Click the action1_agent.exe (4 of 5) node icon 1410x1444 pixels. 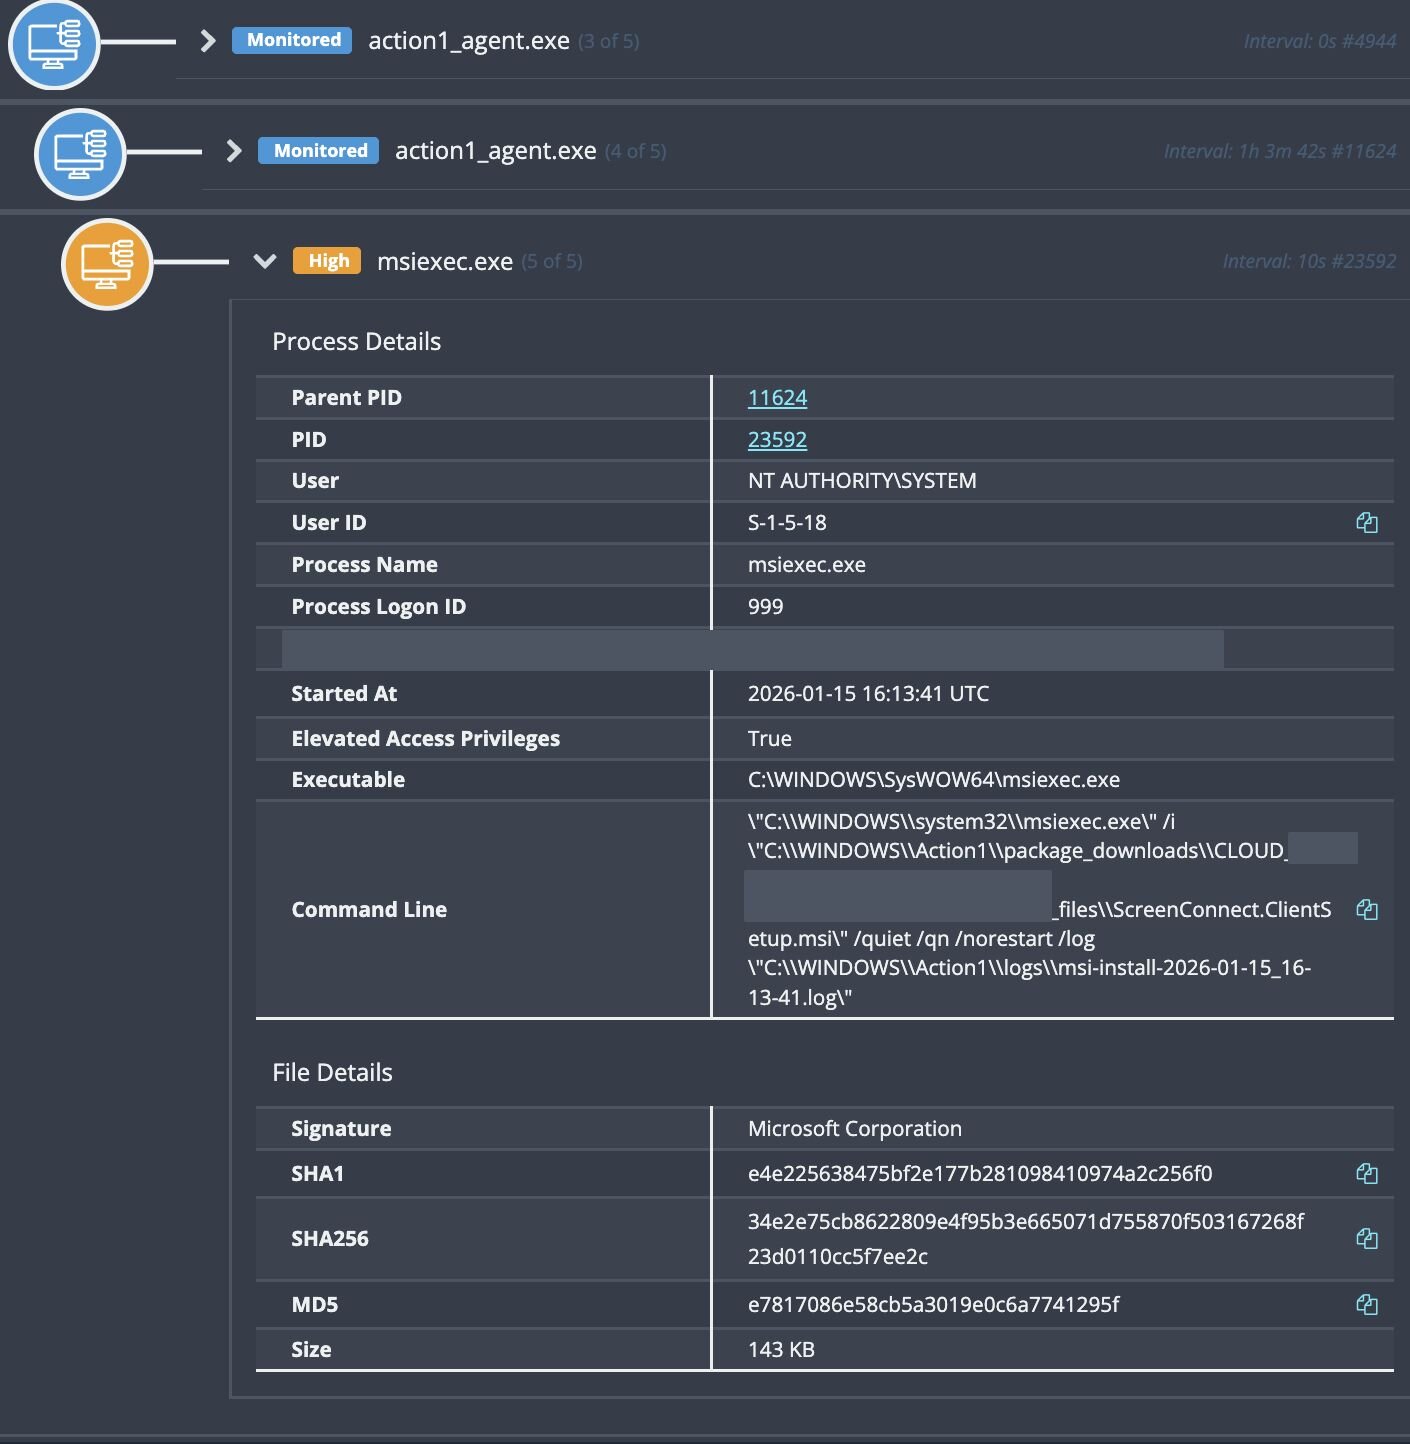(80, 154)
